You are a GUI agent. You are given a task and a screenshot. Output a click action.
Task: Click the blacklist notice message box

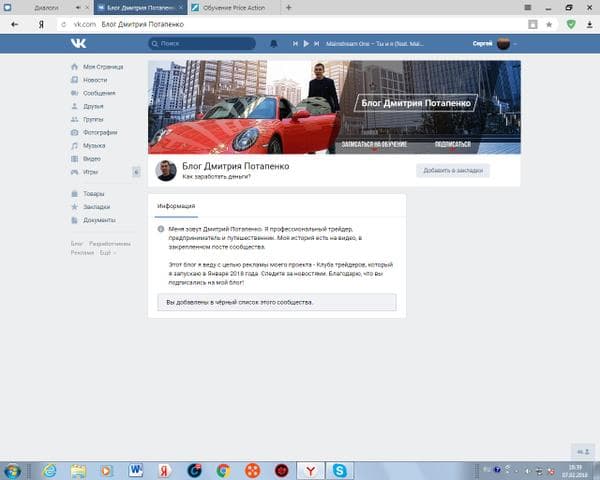pos(277,302)
